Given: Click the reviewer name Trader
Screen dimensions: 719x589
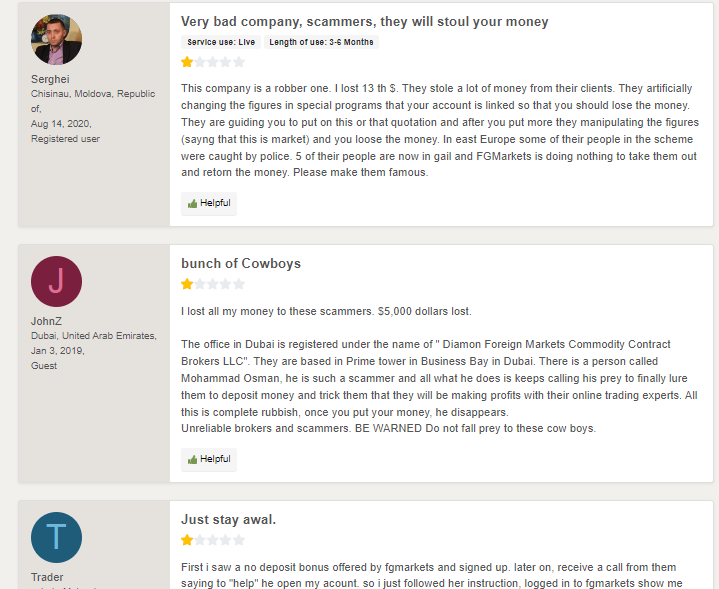Looking at the screenshot, I should [47, 577].
